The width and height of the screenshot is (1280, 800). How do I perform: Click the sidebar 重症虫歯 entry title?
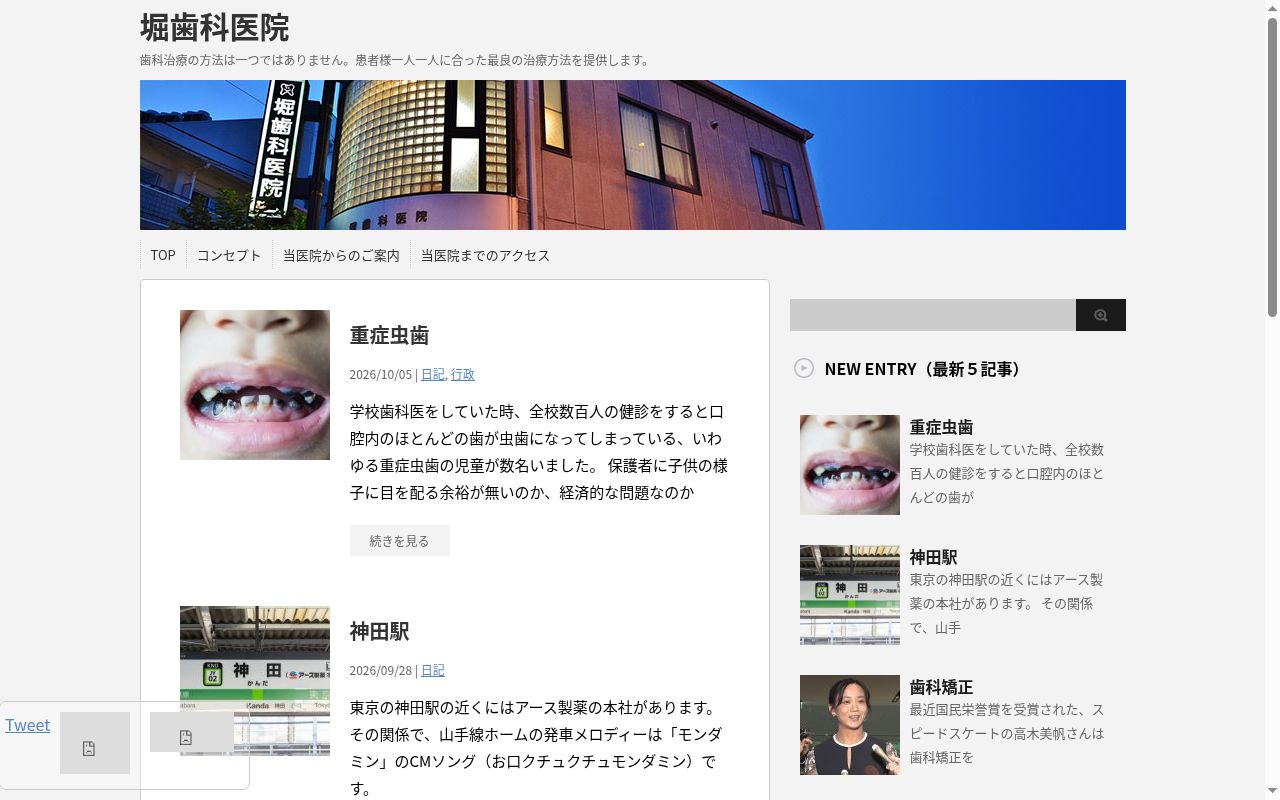point(941,427)
